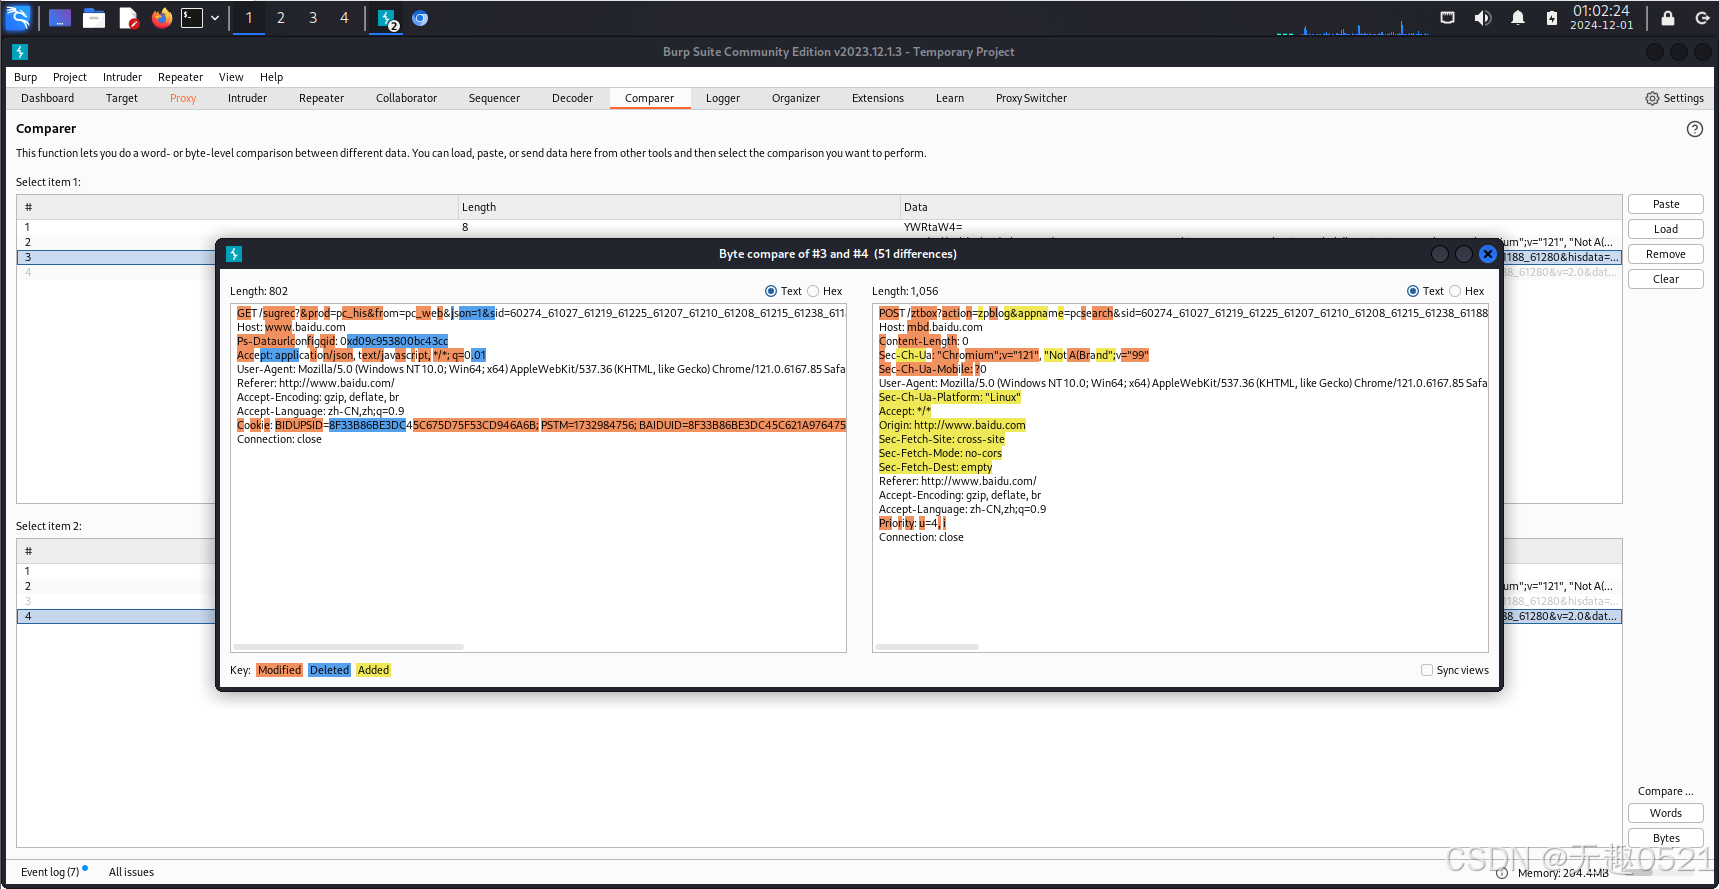Open the notifications bell icon
Image resolution: width=1719 pixels, height=889 pixels.
pos(1518,18)
